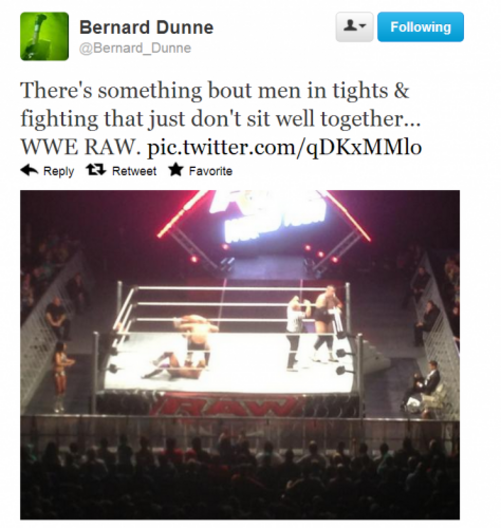The image size is (501, 528).
Task: Open the WWE RAW wrestling ring photo
Action: click(240, 355)
